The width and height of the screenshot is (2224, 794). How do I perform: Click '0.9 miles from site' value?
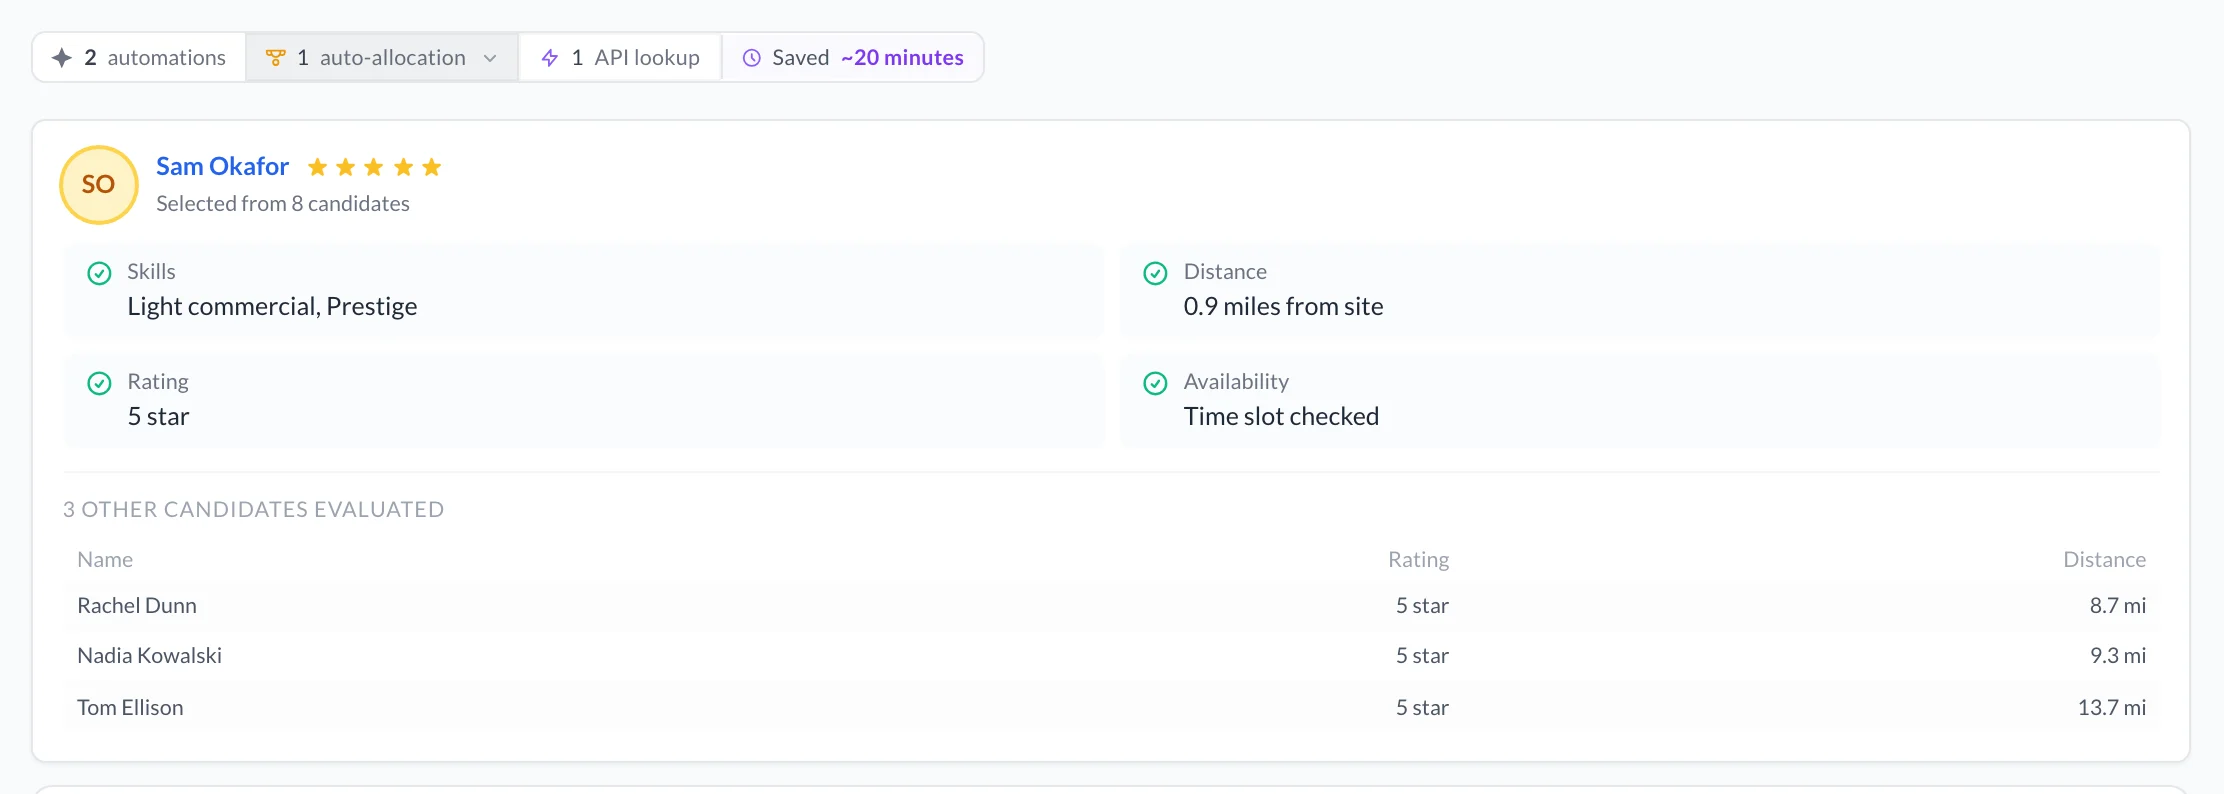(x=1283, y=306)
